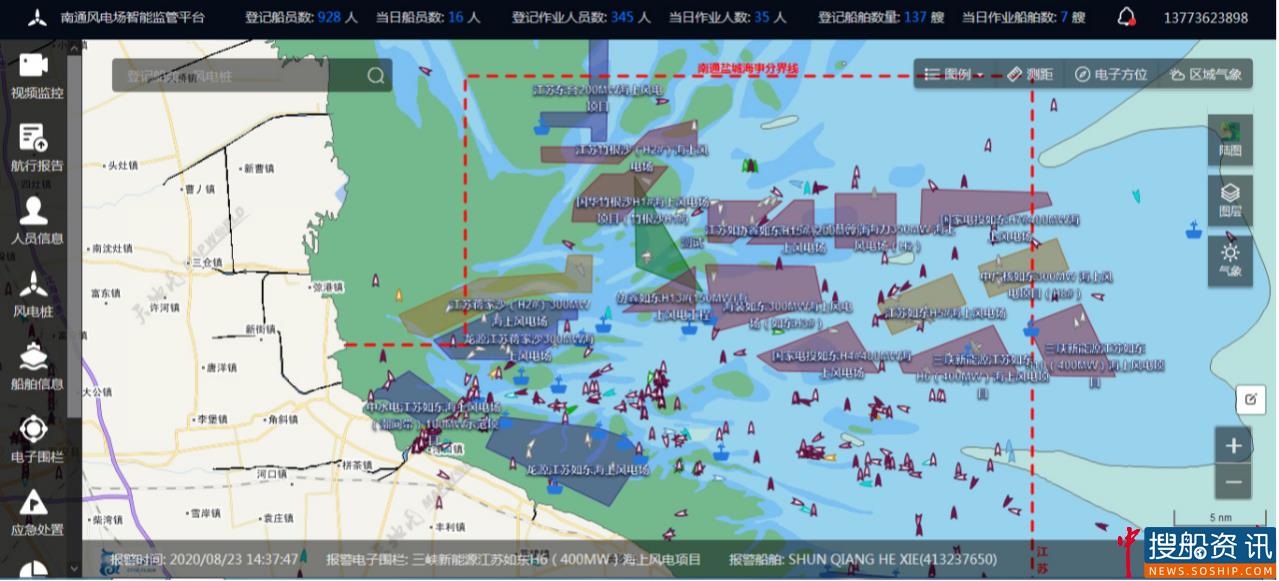Screen dimensions: 1279x581
Task: Click the registered workers count 345
Action: pos(622,18)
